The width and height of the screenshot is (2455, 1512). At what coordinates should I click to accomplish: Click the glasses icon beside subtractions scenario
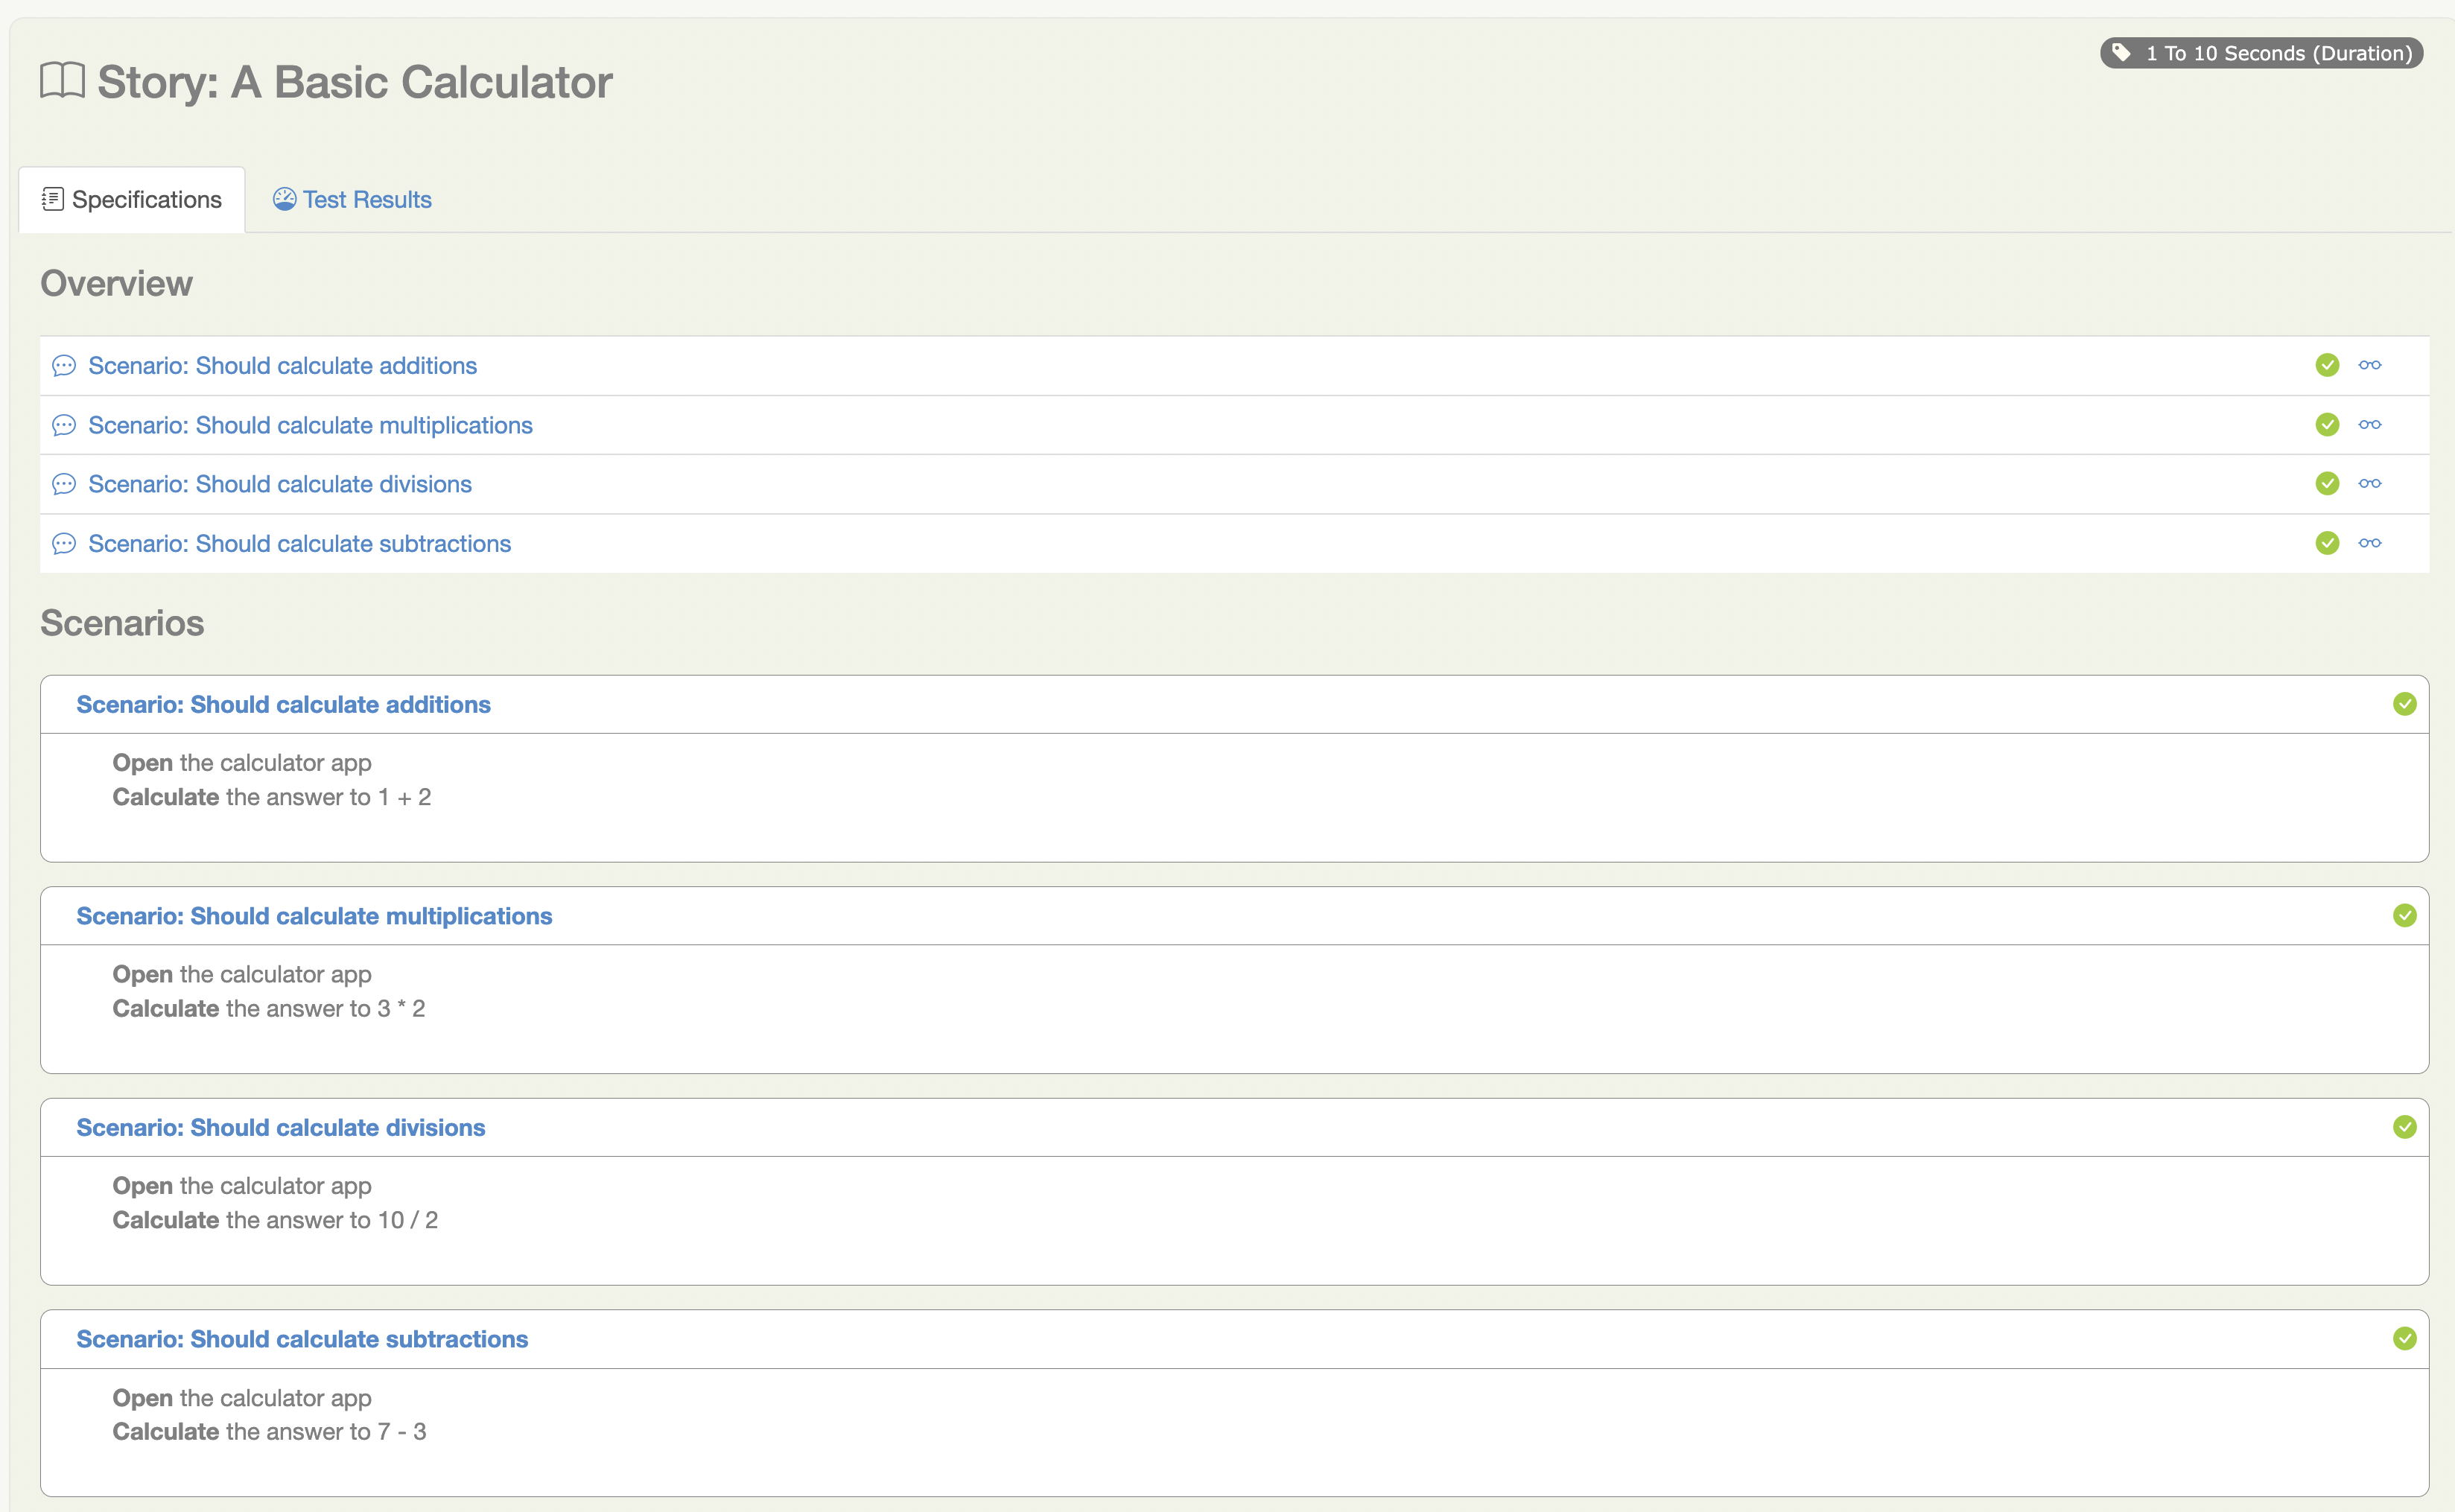pyautogui.click(x=2369, y=543)
